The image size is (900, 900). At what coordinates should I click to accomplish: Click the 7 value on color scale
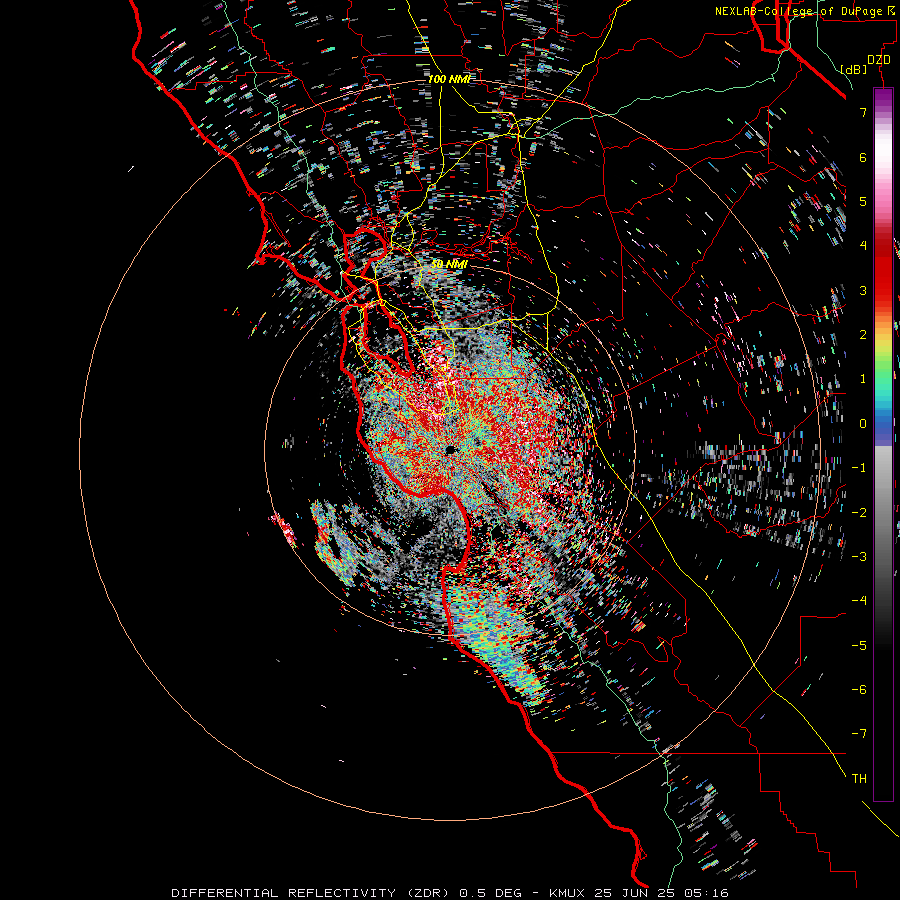coord(863,112)
